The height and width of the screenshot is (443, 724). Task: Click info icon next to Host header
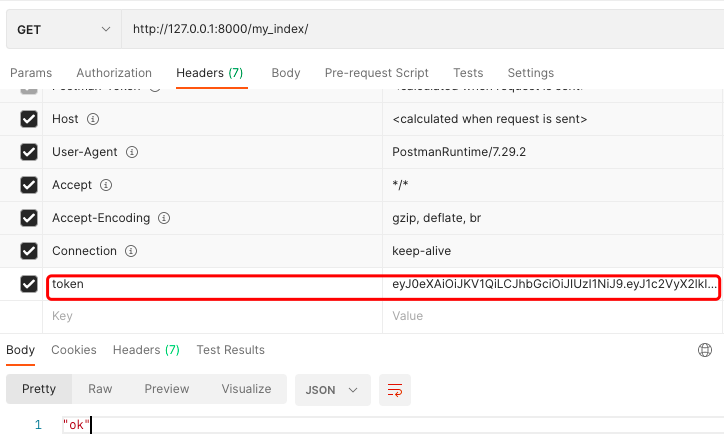click(93, 119)
